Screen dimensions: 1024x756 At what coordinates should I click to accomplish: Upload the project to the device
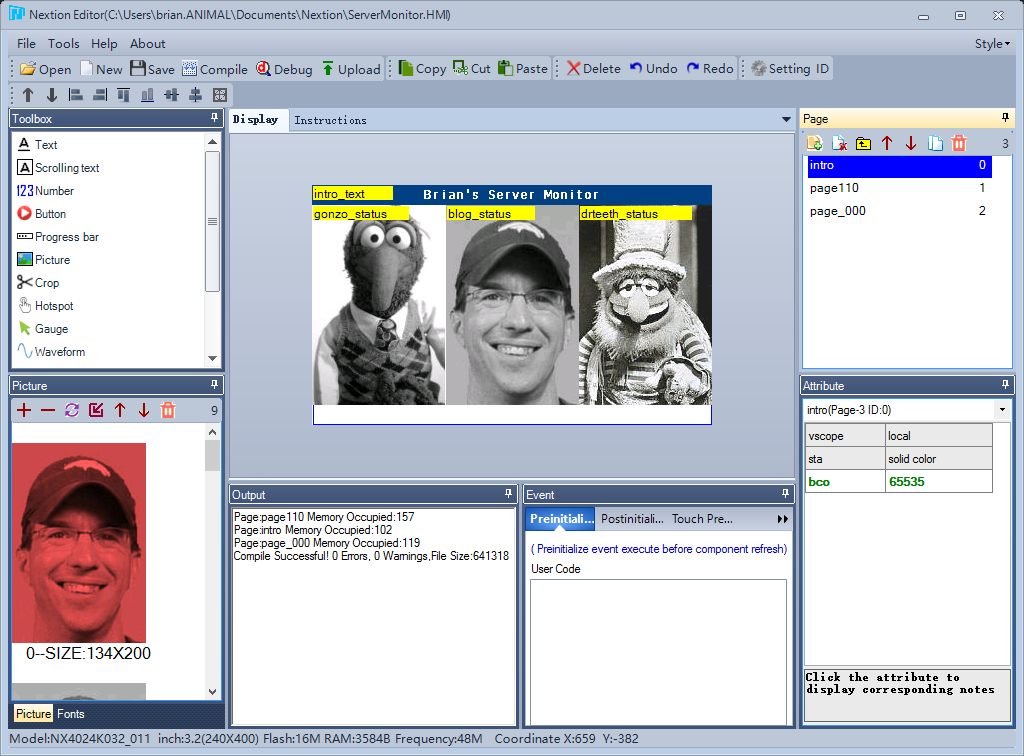click(351, 69)
